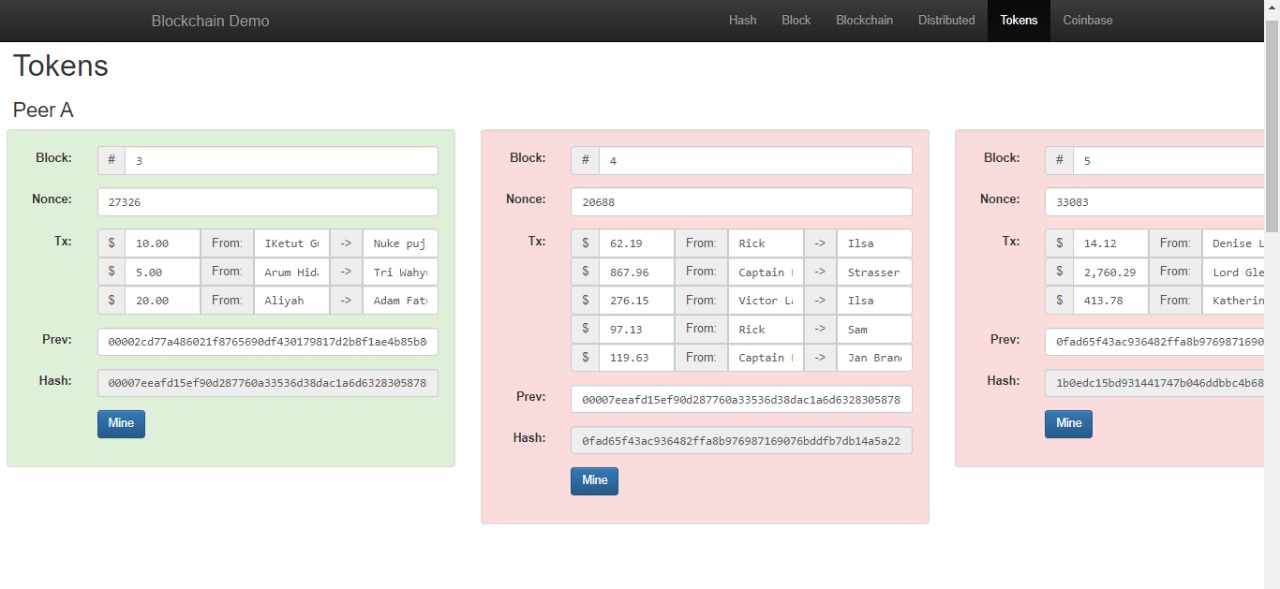Screen dimensions: 1280x589
Task: Click the Blockchain Demo brand link
Action: pyautogui.click(x=210, y=21)
